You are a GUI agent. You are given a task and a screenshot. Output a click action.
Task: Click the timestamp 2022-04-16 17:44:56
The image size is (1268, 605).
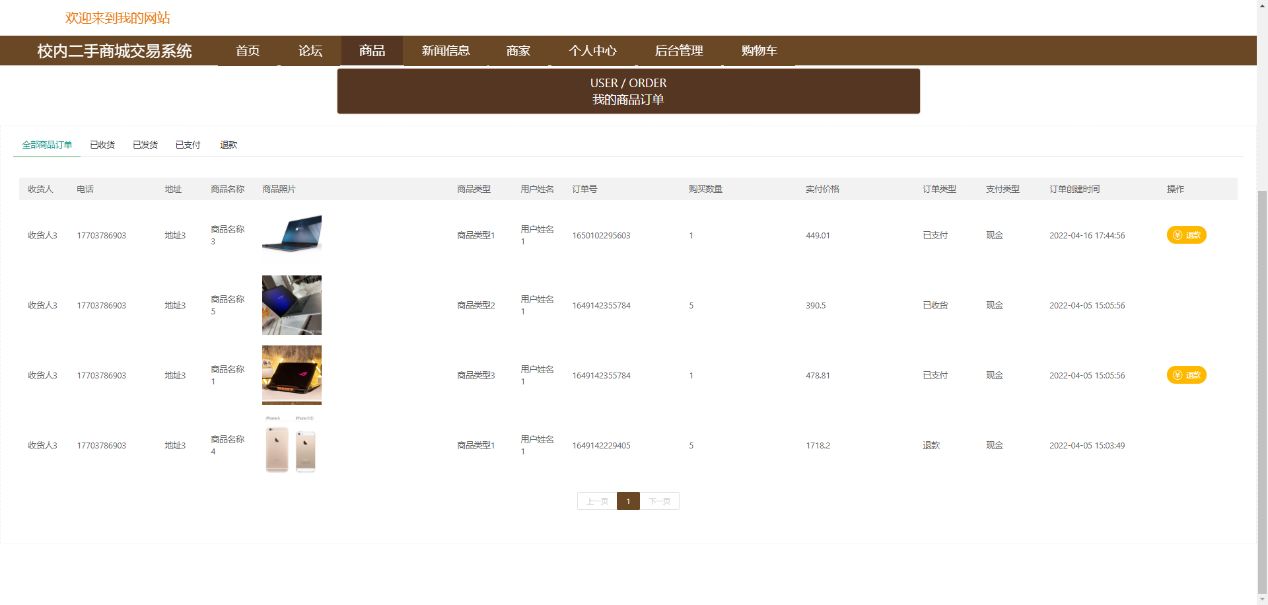point(1087,236)
